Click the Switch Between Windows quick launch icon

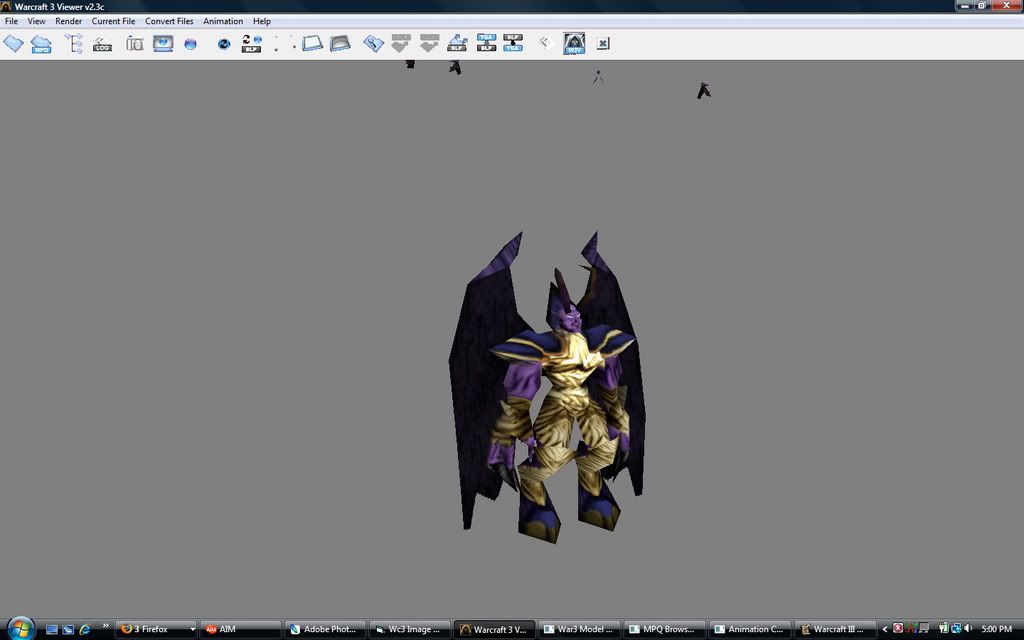click(x=68, y=630)
